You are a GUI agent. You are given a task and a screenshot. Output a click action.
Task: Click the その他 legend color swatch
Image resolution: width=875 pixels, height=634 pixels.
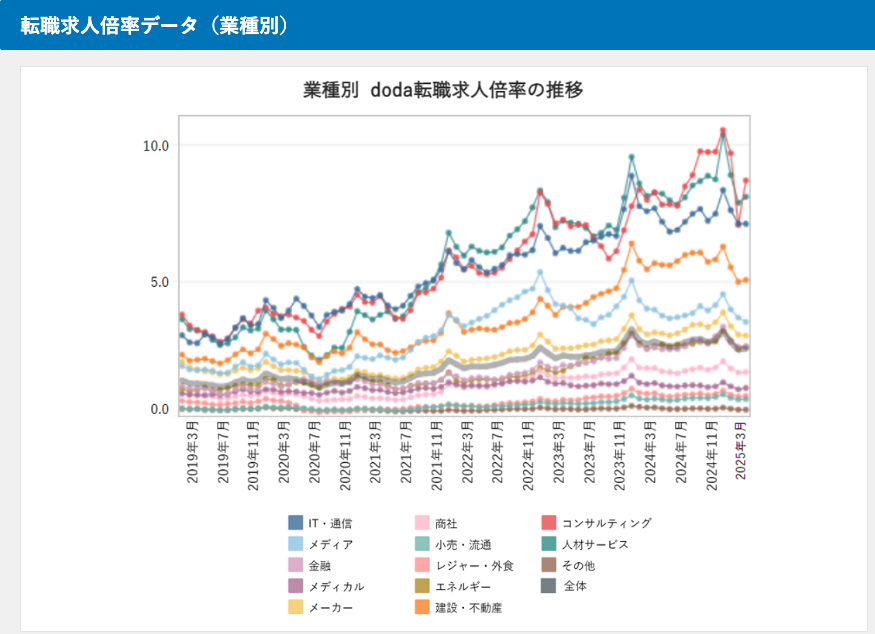(x=549, y=565)
